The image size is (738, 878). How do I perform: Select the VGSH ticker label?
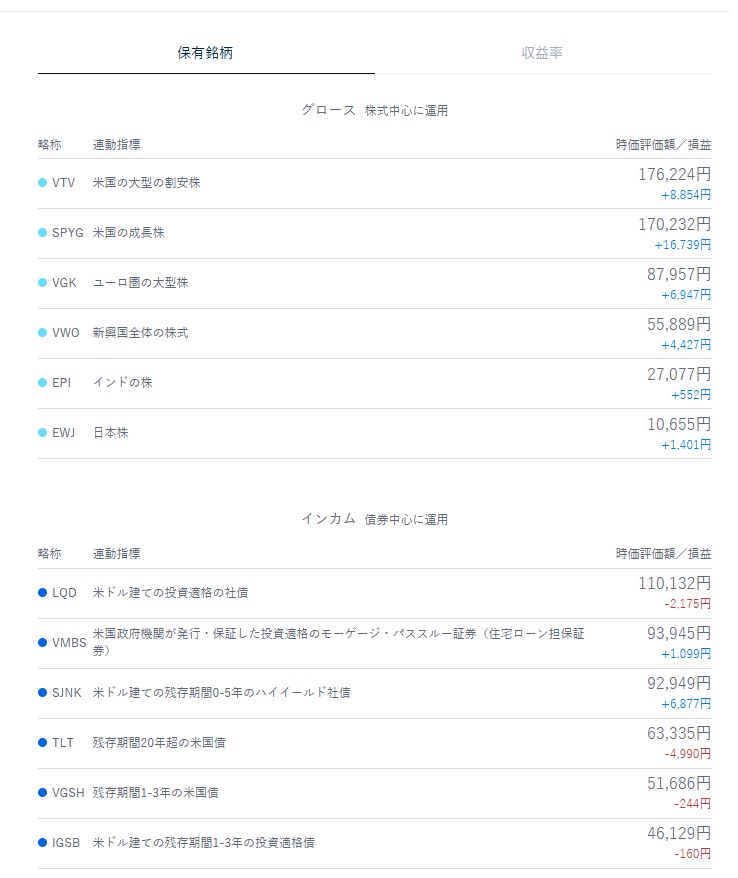click(x=68, y=792)
